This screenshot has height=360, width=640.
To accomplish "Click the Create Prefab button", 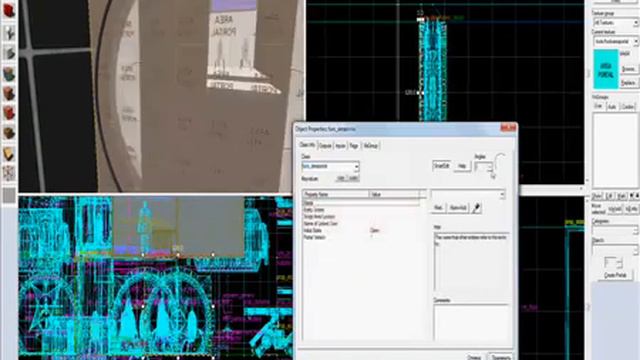I will click(616, 275).
